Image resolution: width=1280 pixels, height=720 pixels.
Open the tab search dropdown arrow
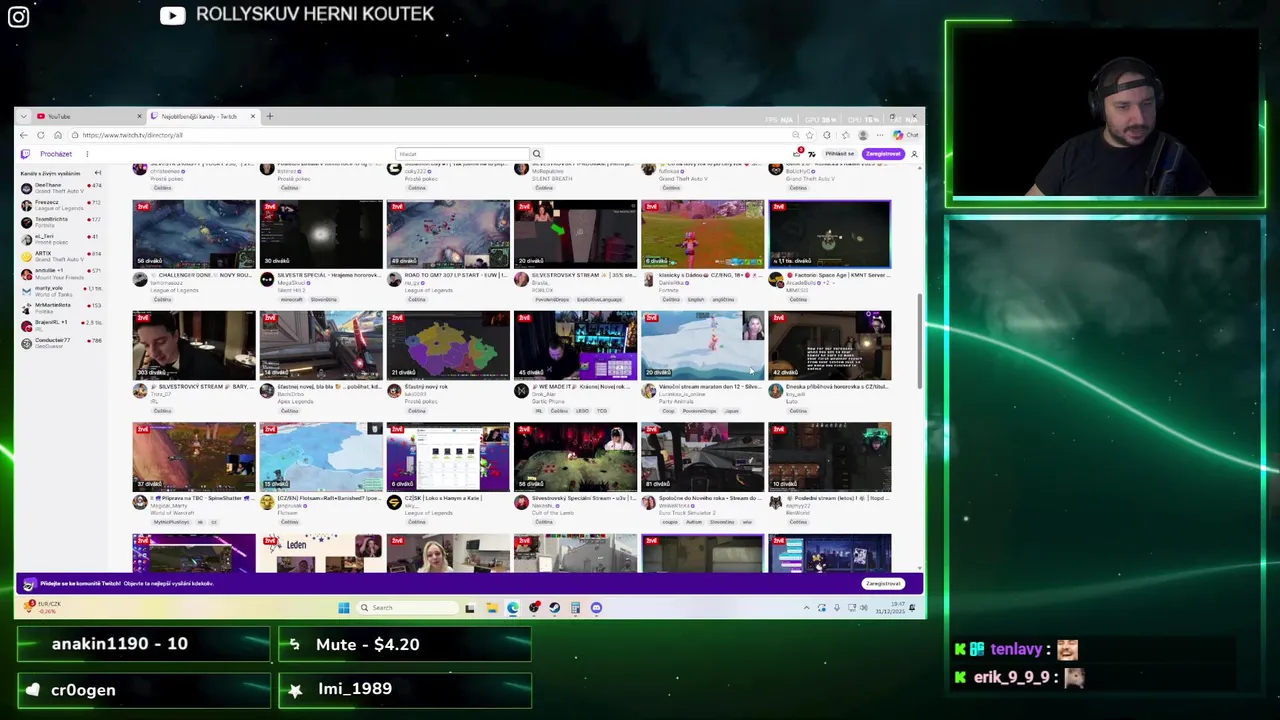24,116
